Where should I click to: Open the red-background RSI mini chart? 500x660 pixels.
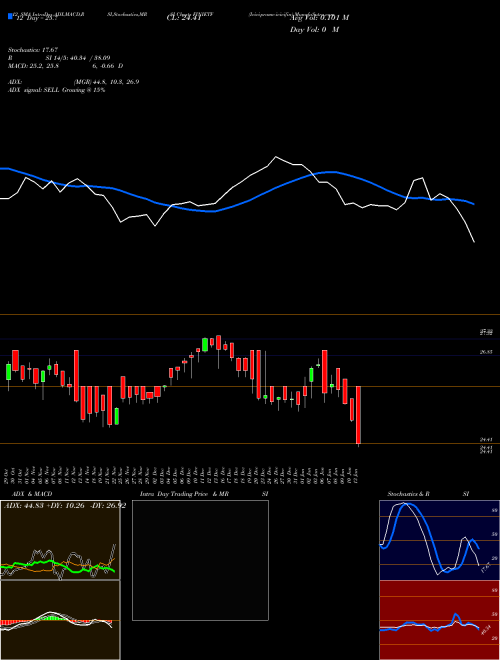tap(439, 620)
